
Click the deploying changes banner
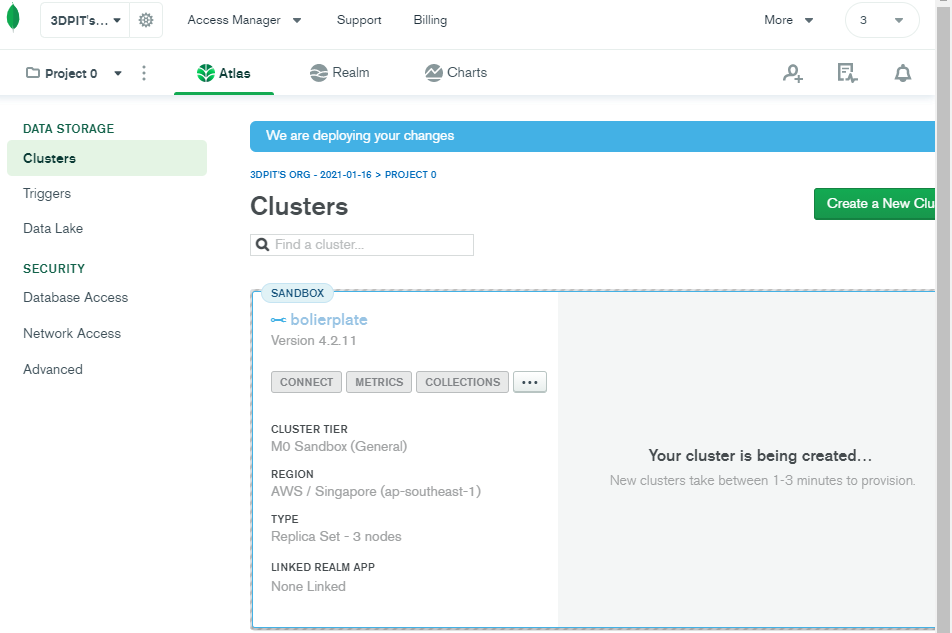592,136
